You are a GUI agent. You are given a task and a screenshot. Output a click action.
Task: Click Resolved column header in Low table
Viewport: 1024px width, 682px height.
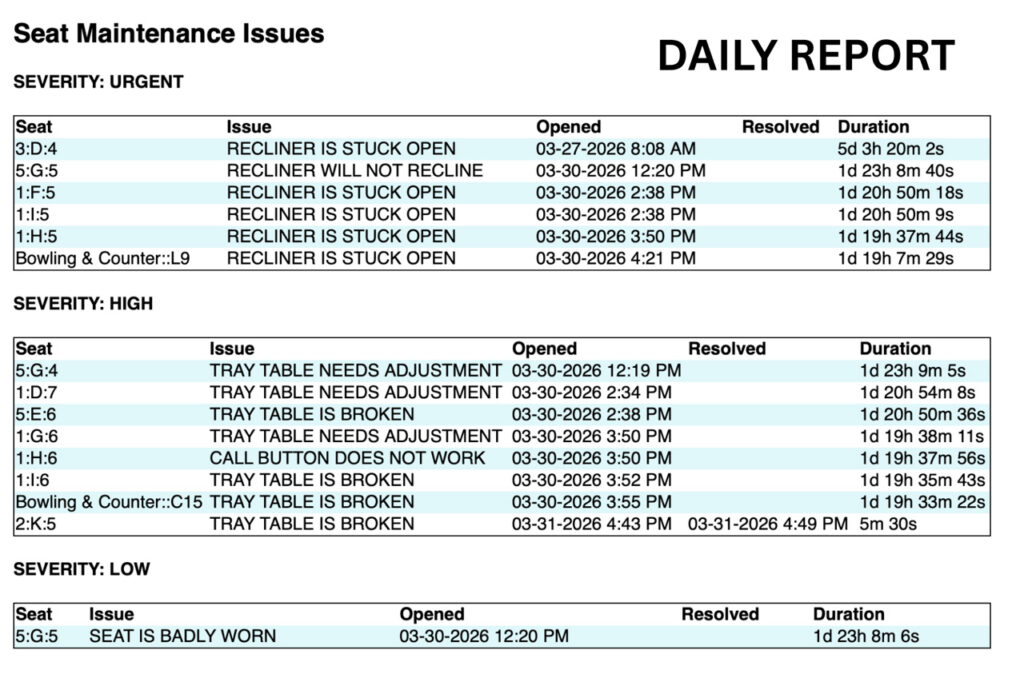coord(720,614)
